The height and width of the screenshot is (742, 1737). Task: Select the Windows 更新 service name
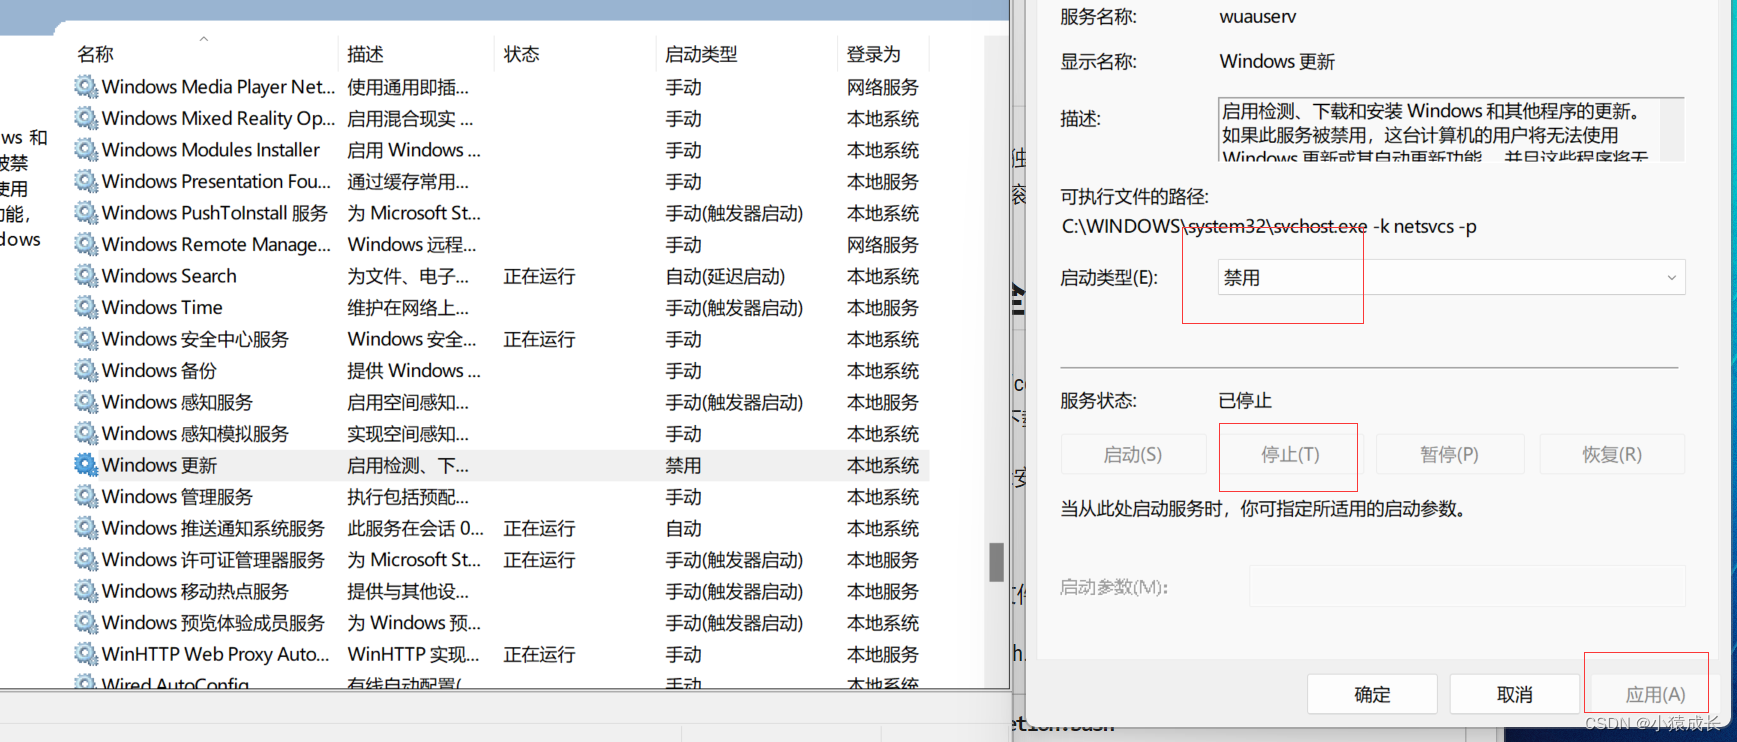[159, 465]
